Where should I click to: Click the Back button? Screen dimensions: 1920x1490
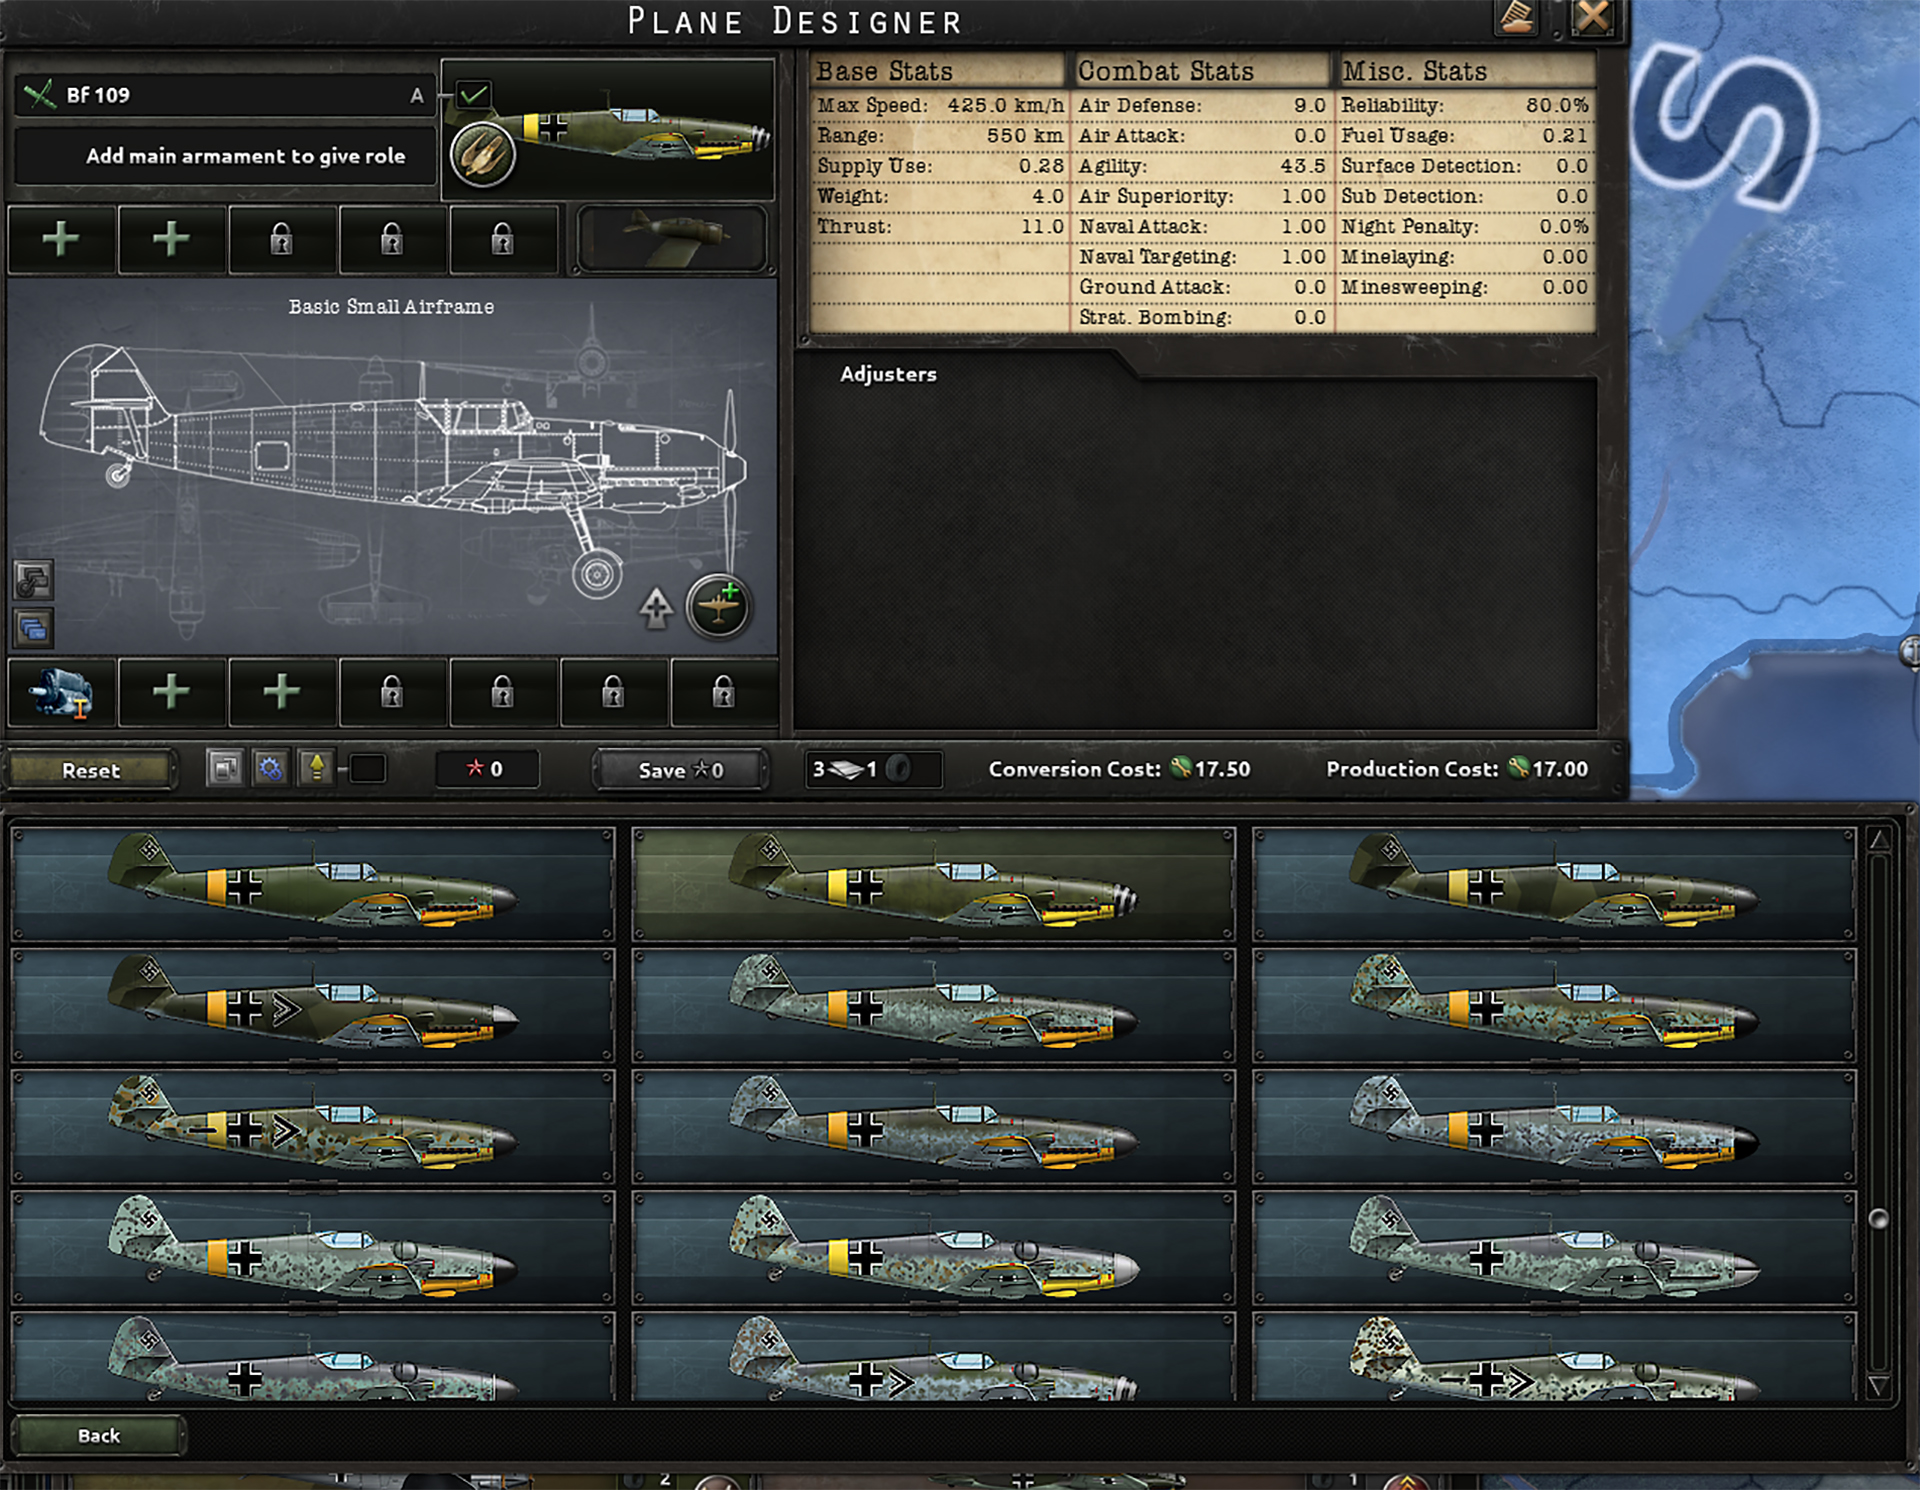pos(98,1436)
